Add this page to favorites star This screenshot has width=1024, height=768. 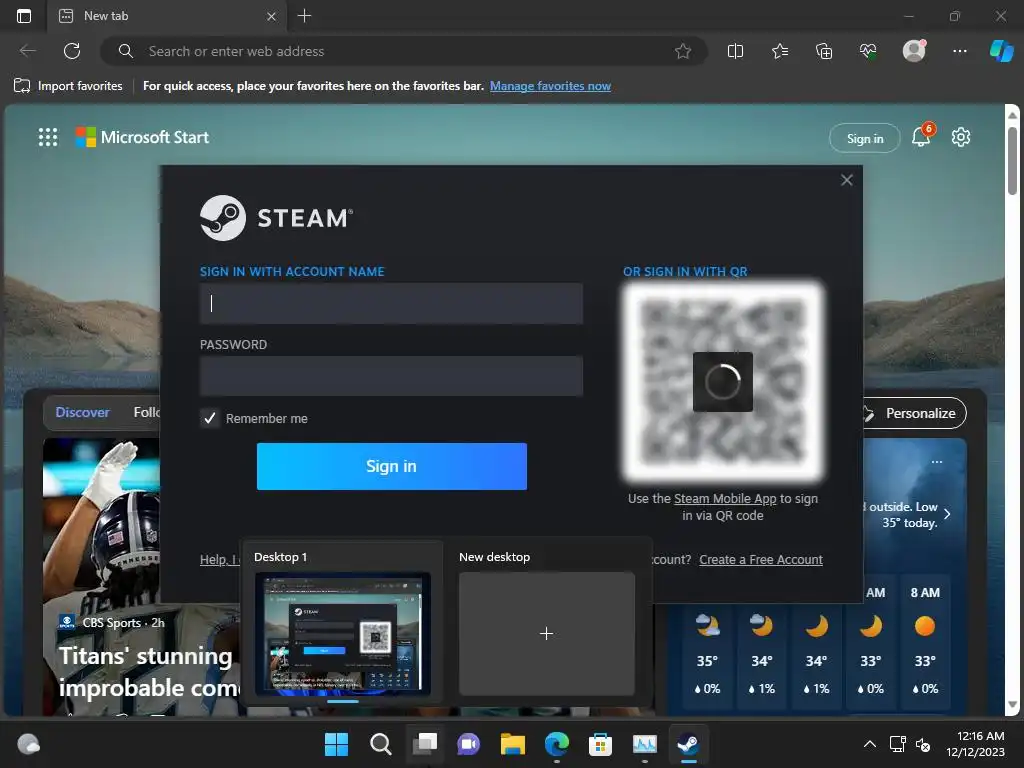[683, 51]
